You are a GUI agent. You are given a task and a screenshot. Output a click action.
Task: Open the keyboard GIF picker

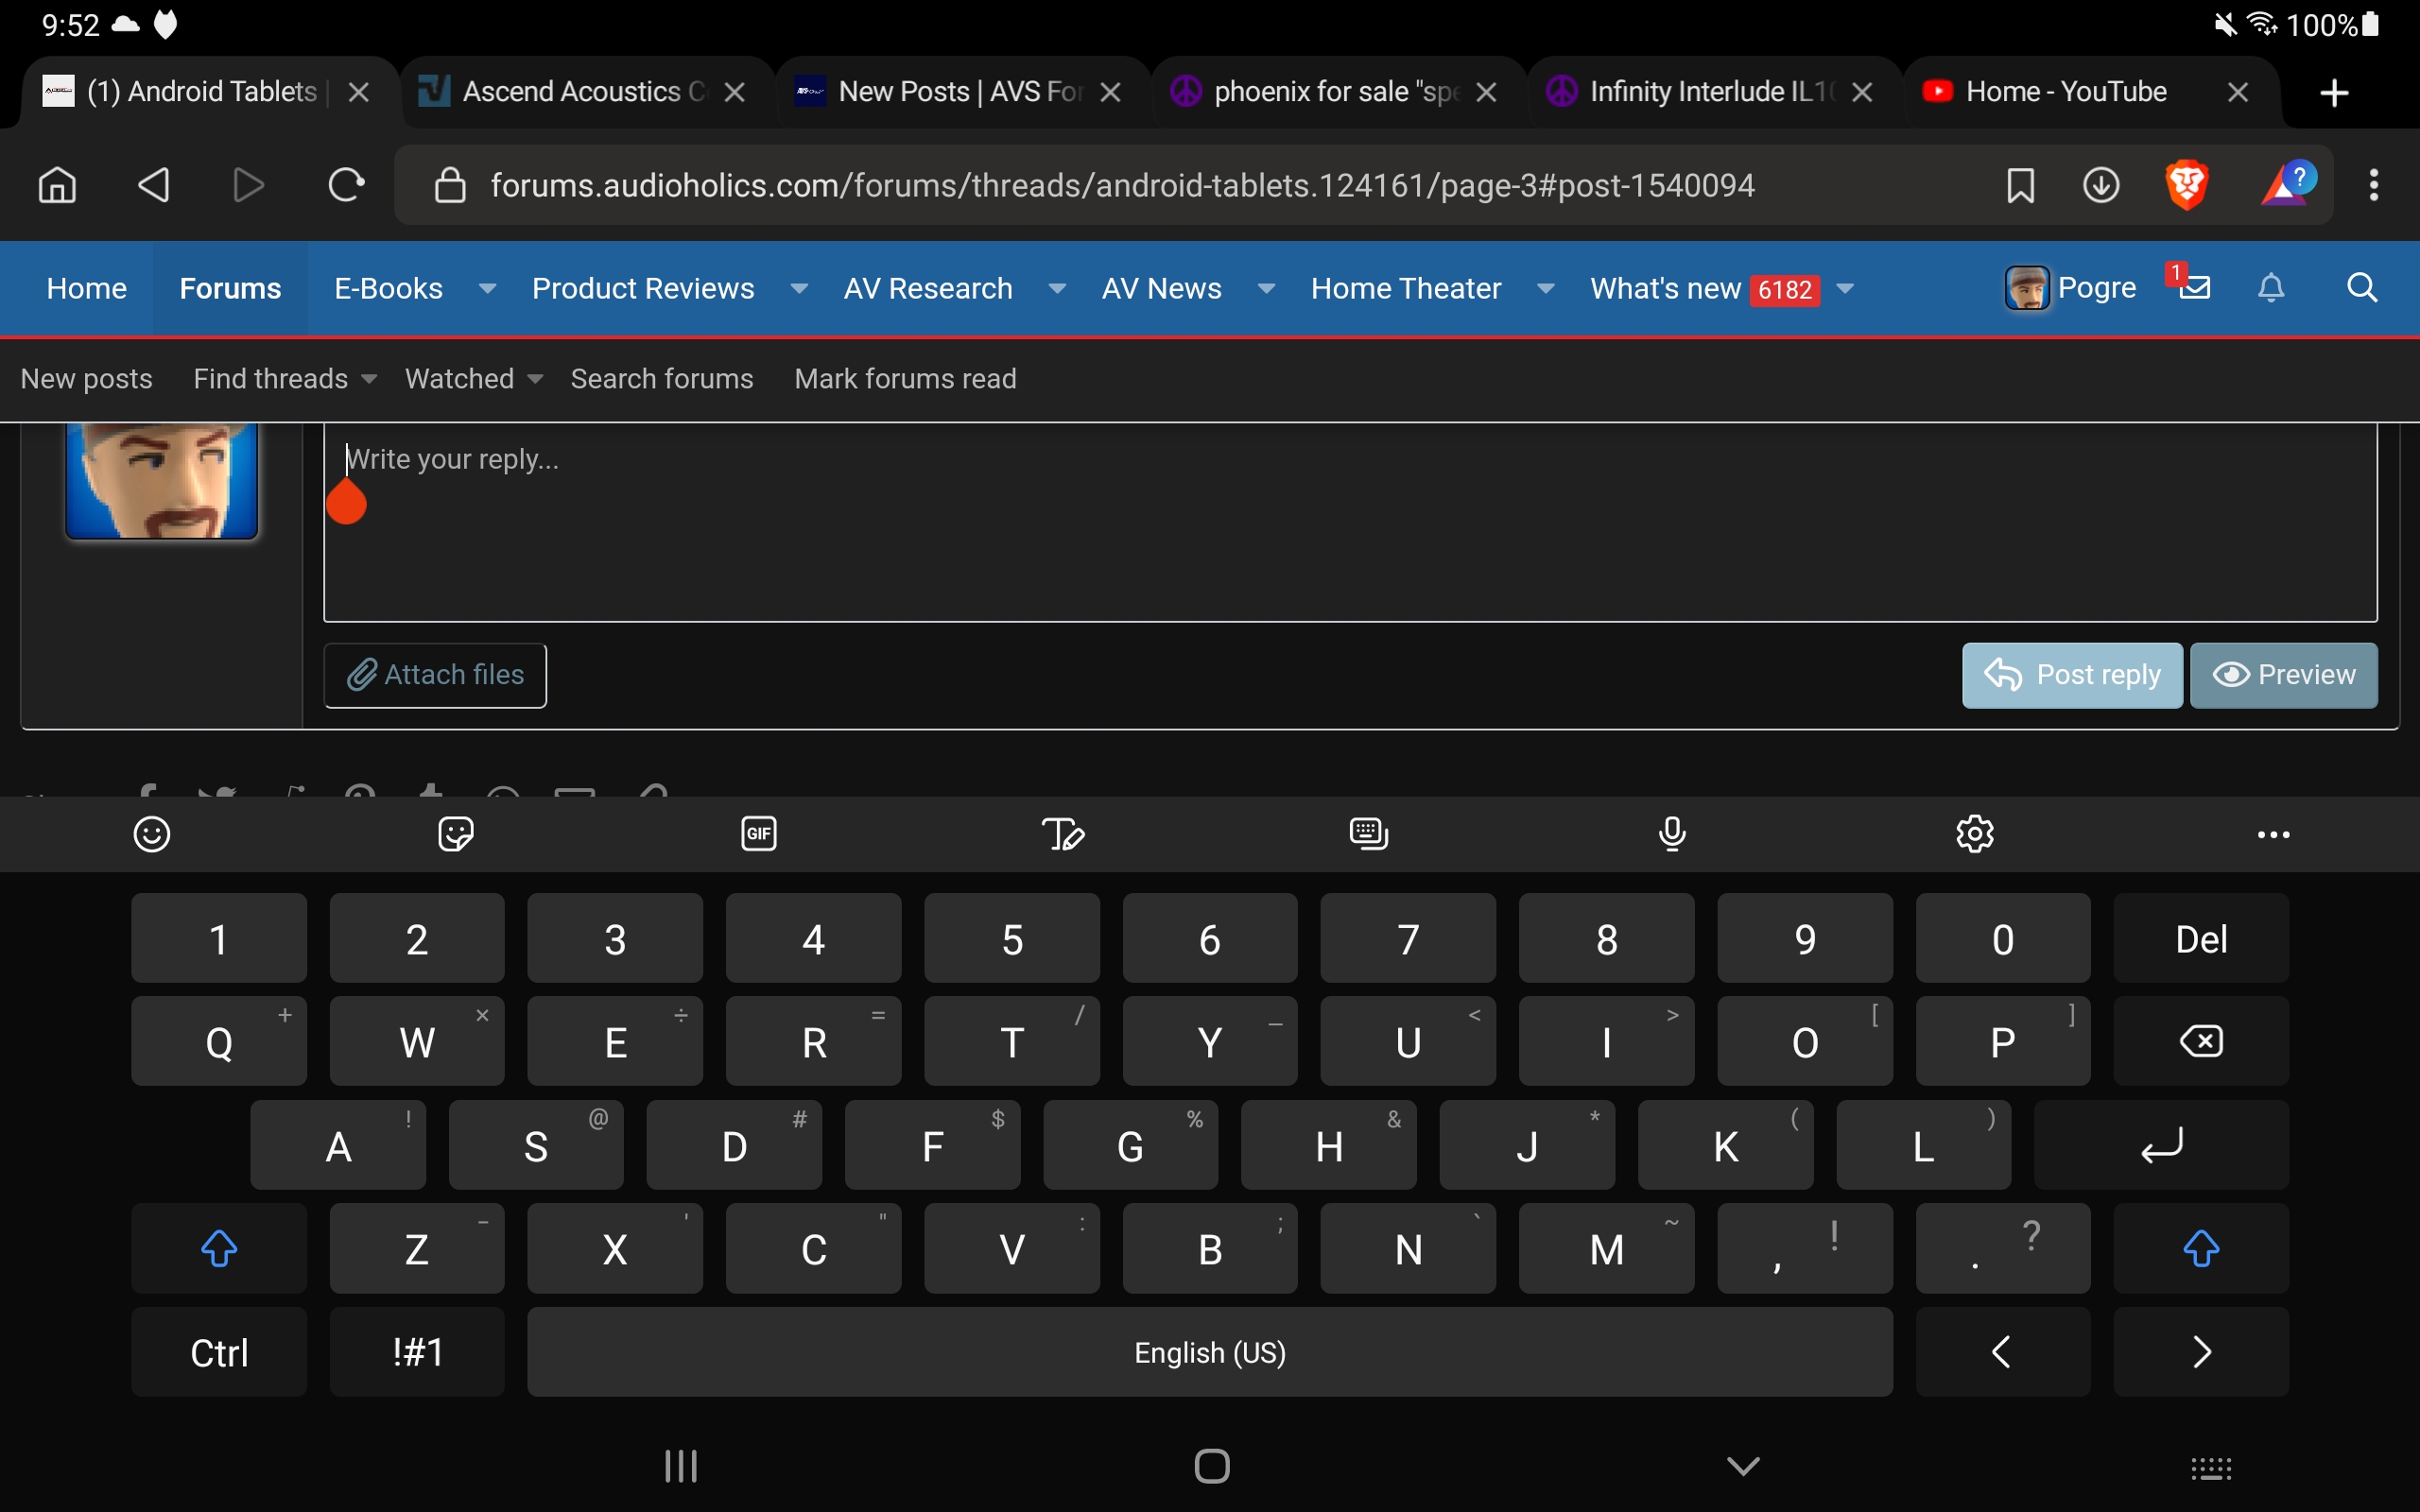coord(759,833)
